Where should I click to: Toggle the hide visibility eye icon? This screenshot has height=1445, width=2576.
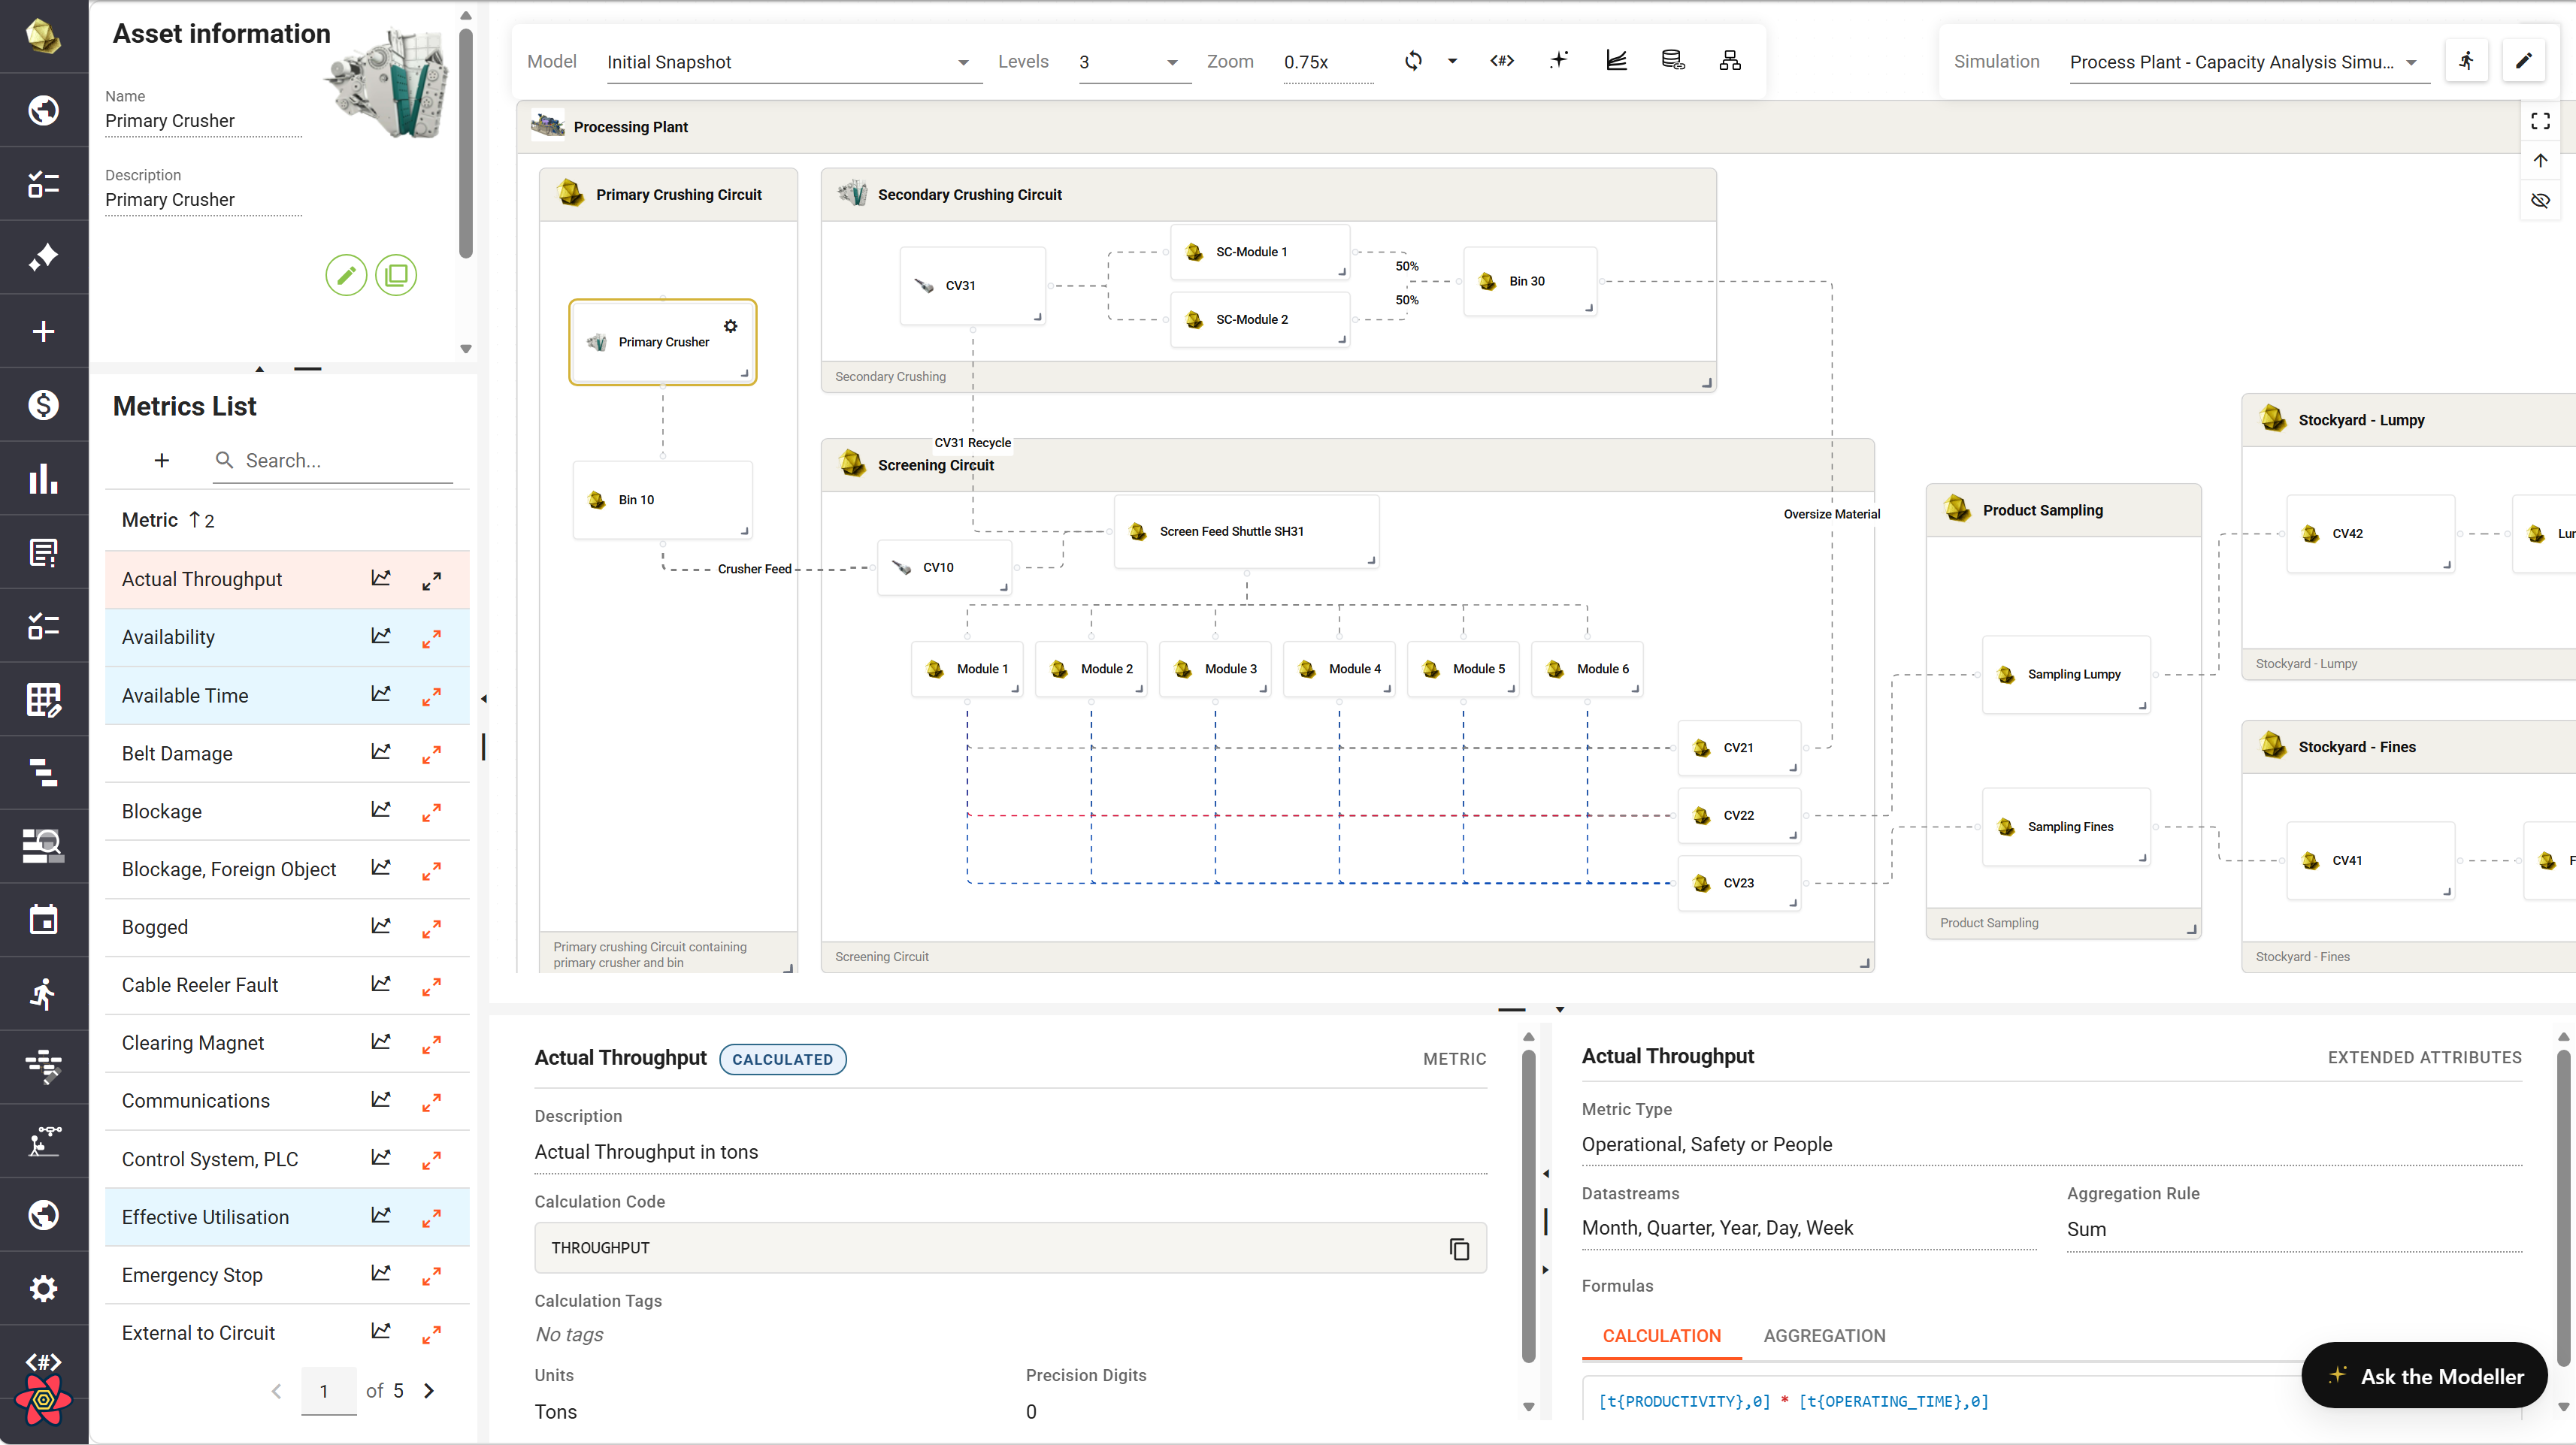[2540, 200]
